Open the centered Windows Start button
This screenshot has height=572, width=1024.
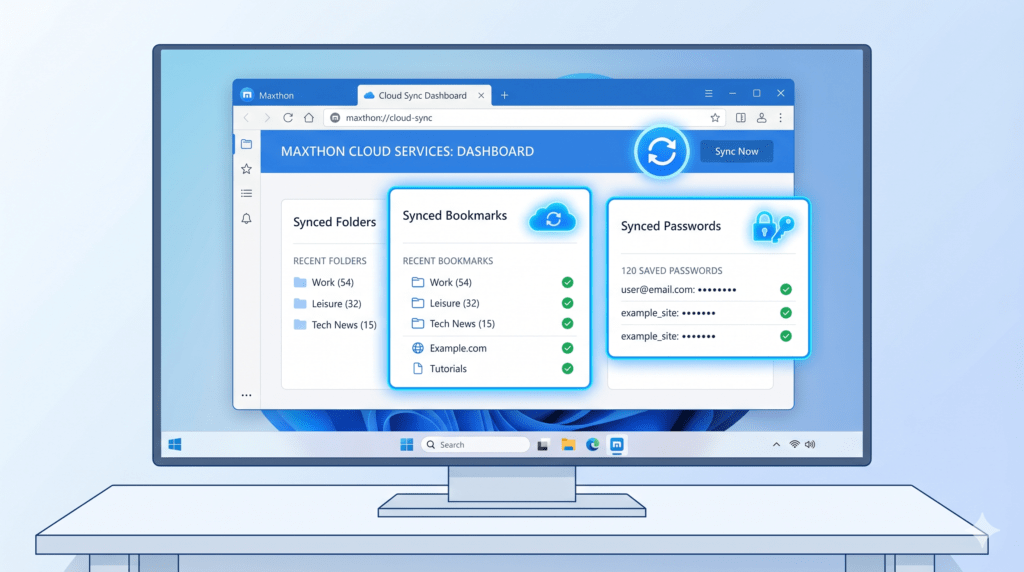(x=406, y=445)
